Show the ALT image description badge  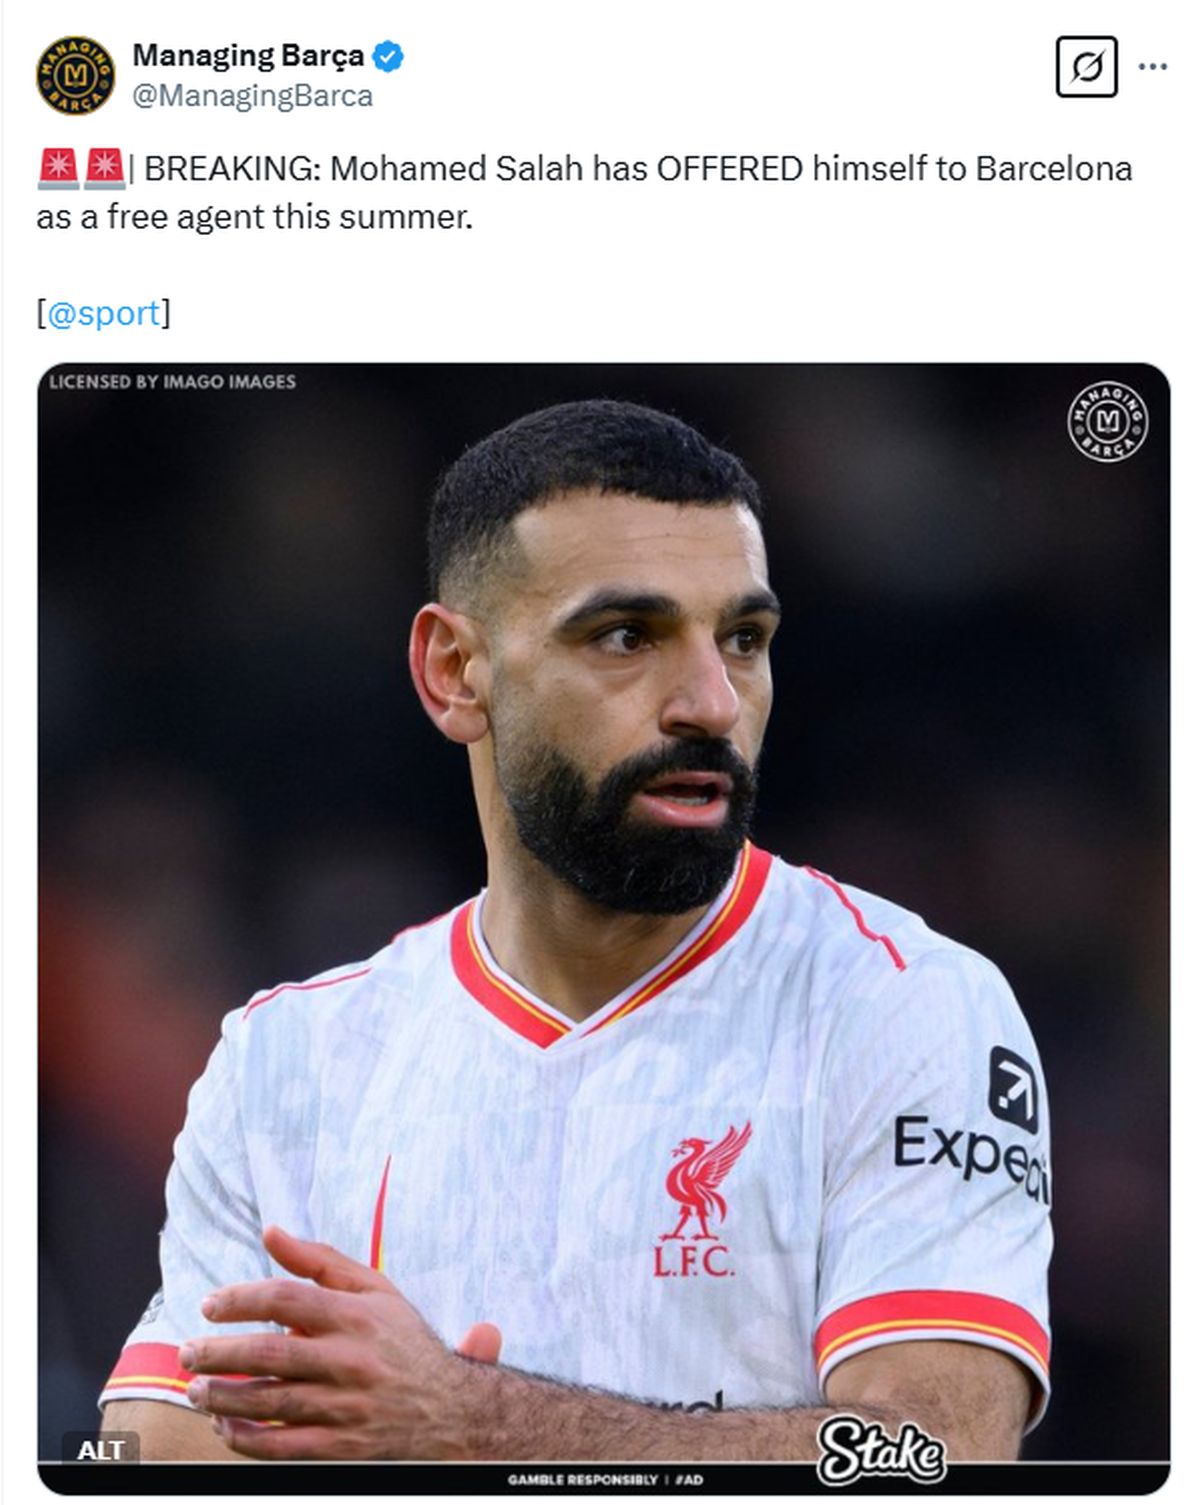(x=100, y=1449)
